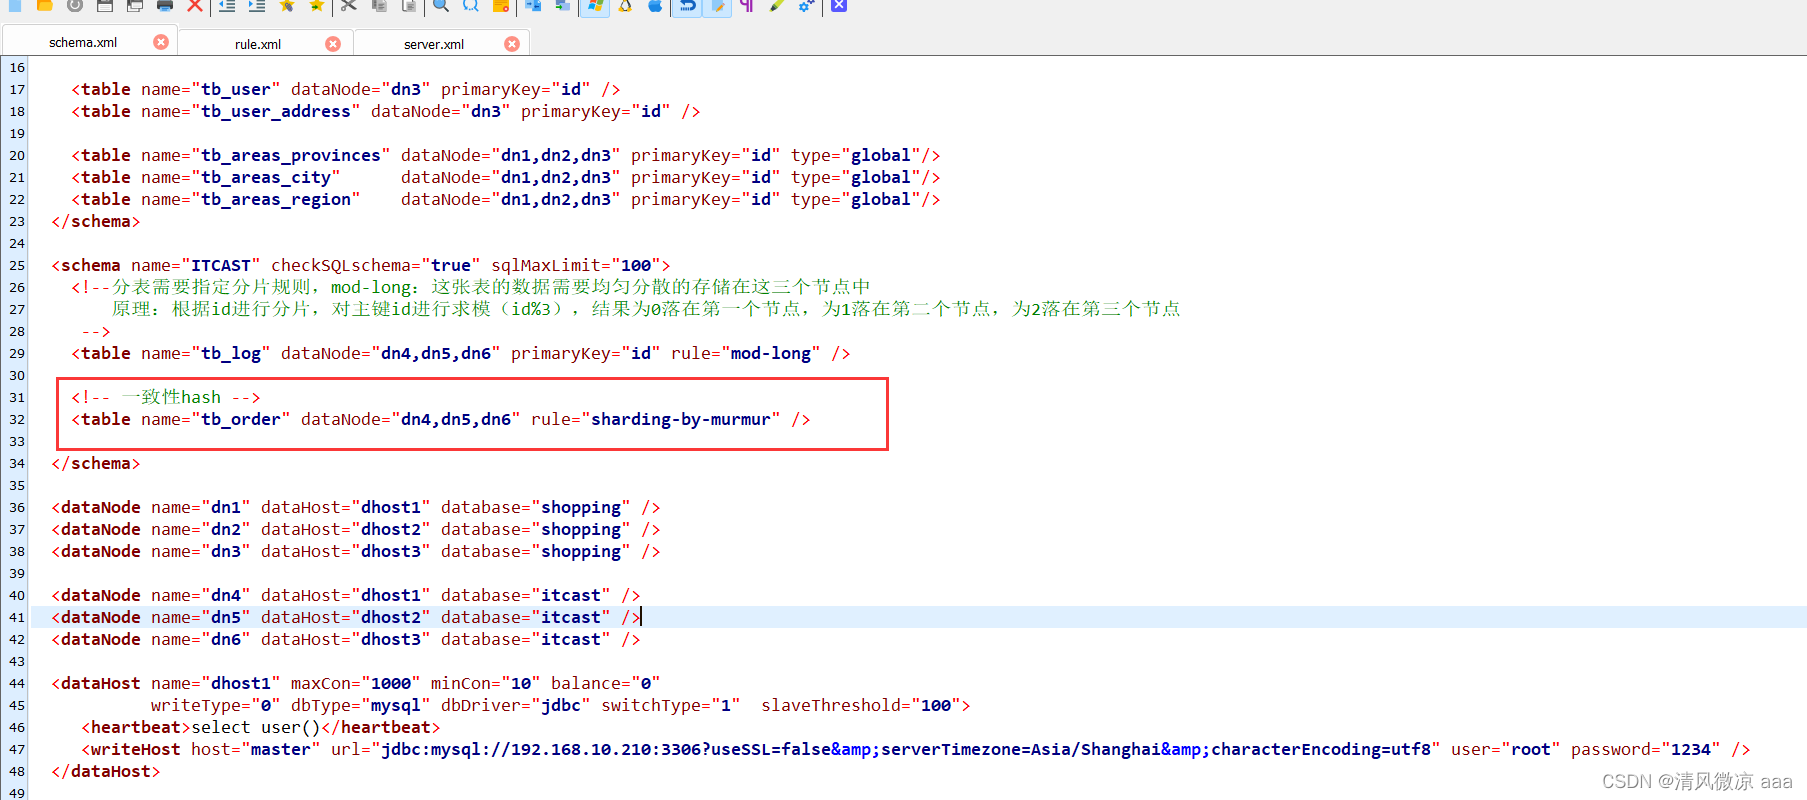This screenshot has height=800, width=1807.
Task: Click closing "</dataHost>" tag on line 48
Action: 106,772
